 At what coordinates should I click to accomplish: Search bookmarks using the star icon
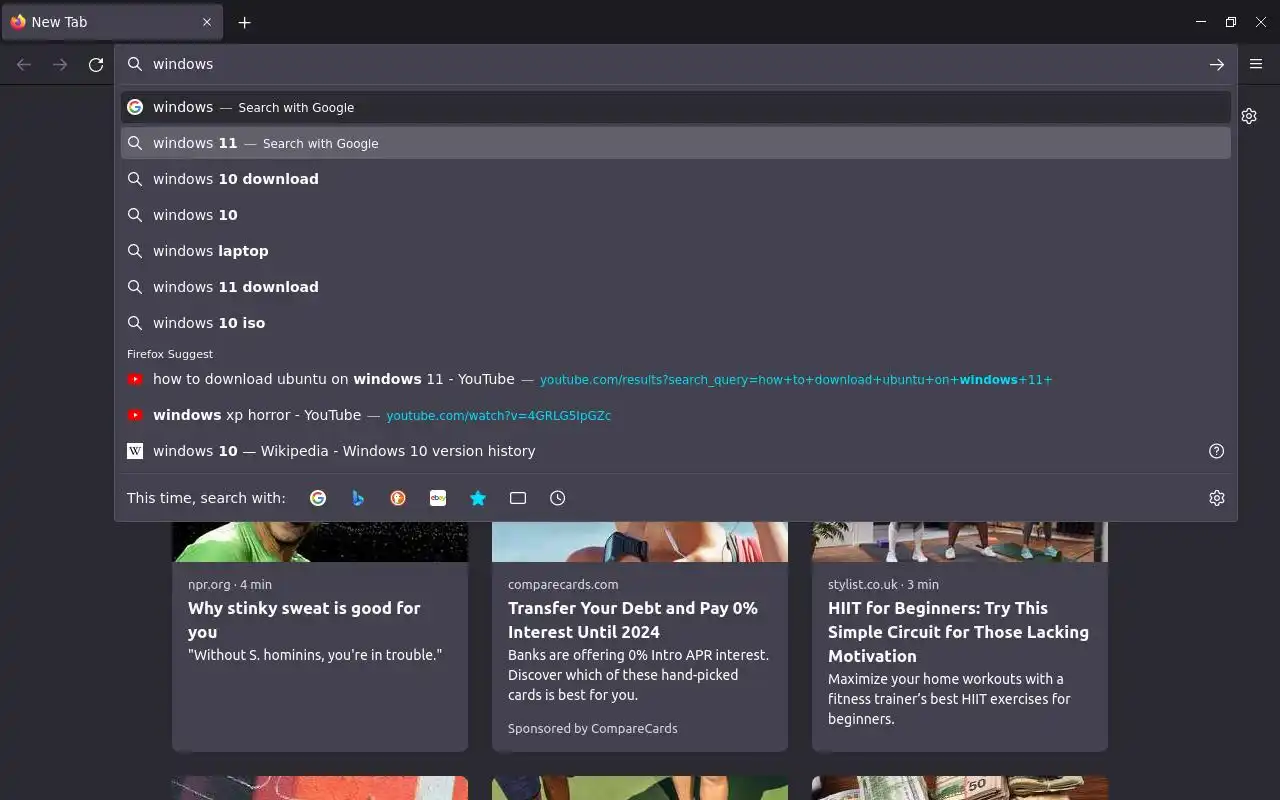(478, 498)
